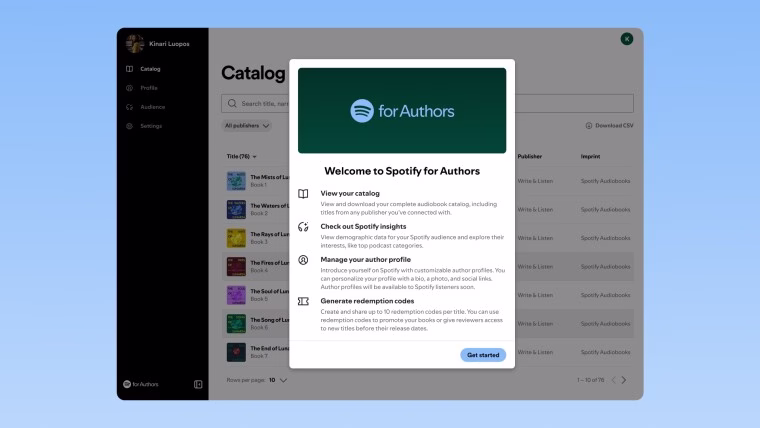760x428 pixels.
Task: Click Write & Listen publisher in Book 2 row
Action: (535, 209)
